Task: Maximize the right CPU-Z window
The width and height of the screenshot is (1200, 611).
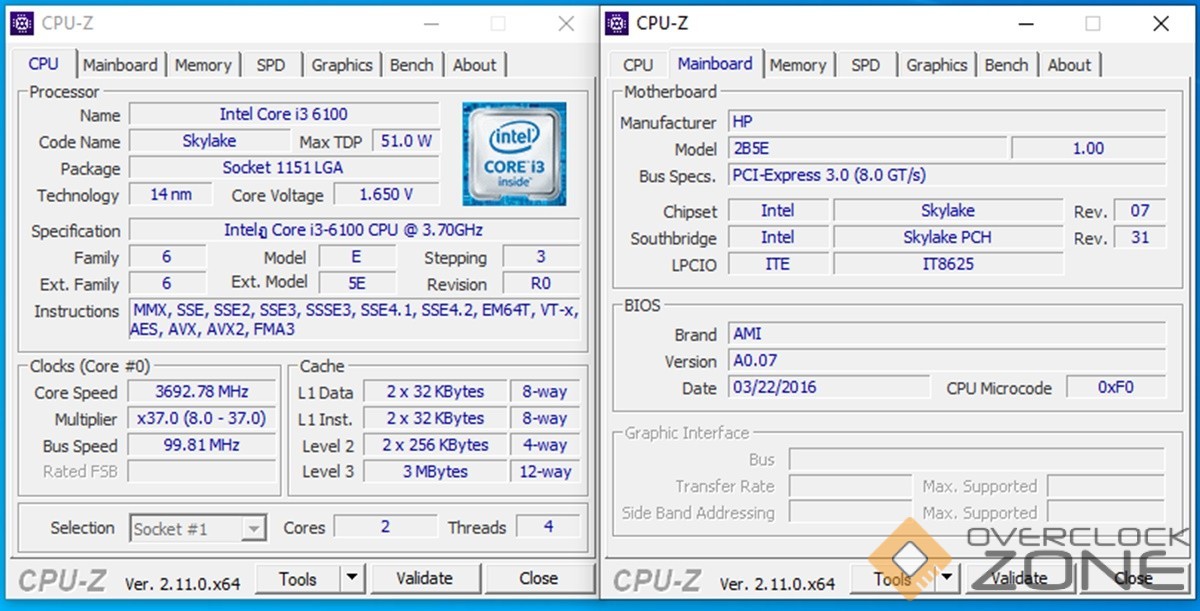Action: [1093, 23]
